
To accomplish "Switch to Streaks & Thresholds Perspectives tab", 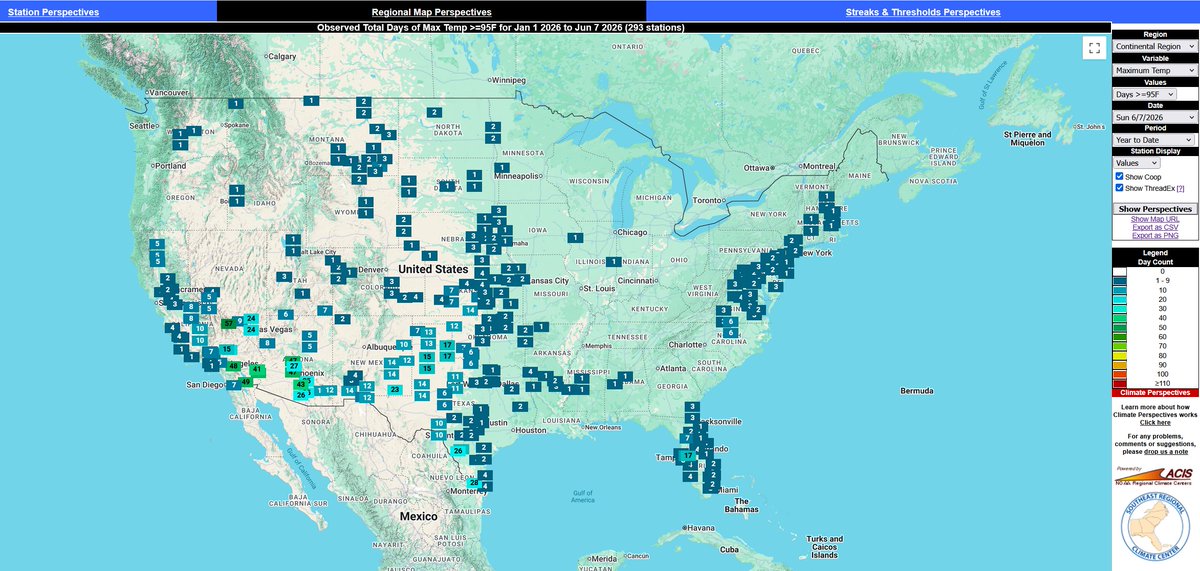I will tap(923, 12).
